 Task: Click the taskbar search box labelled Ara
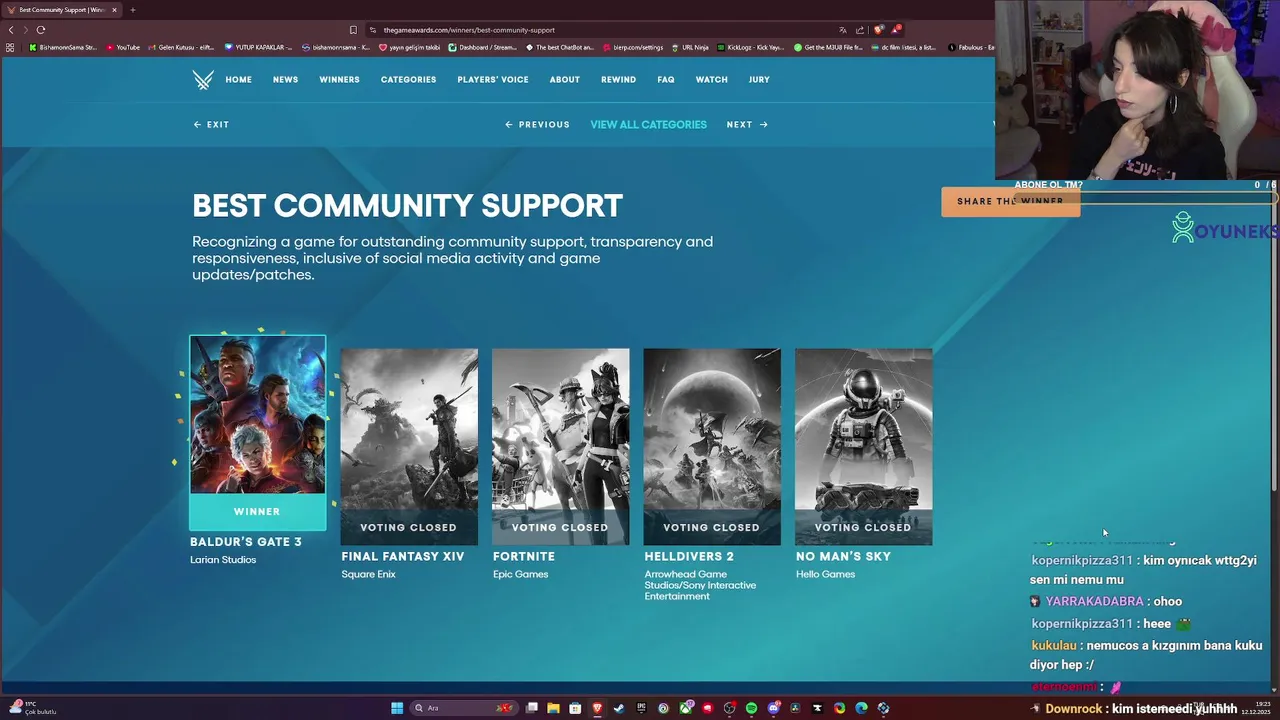tap(464, 708)
